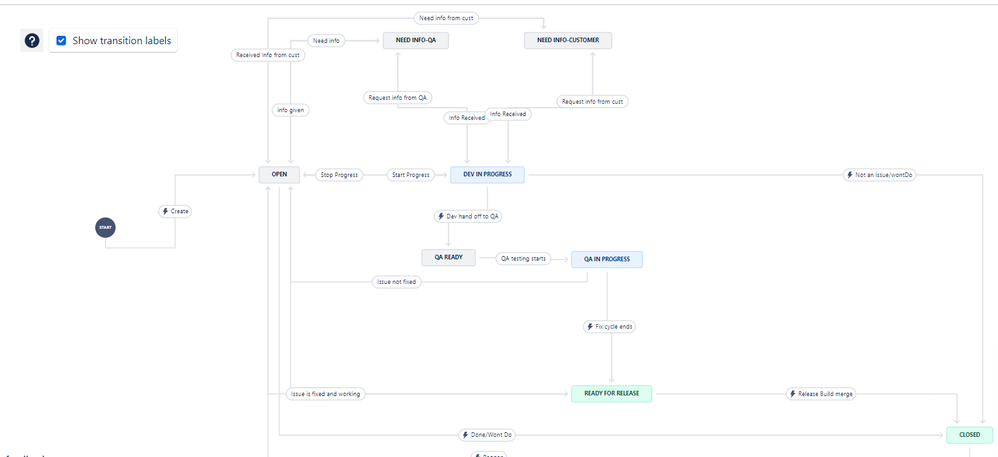Select the CLOSED status node

pyautogui.click(x=970, y=435)
